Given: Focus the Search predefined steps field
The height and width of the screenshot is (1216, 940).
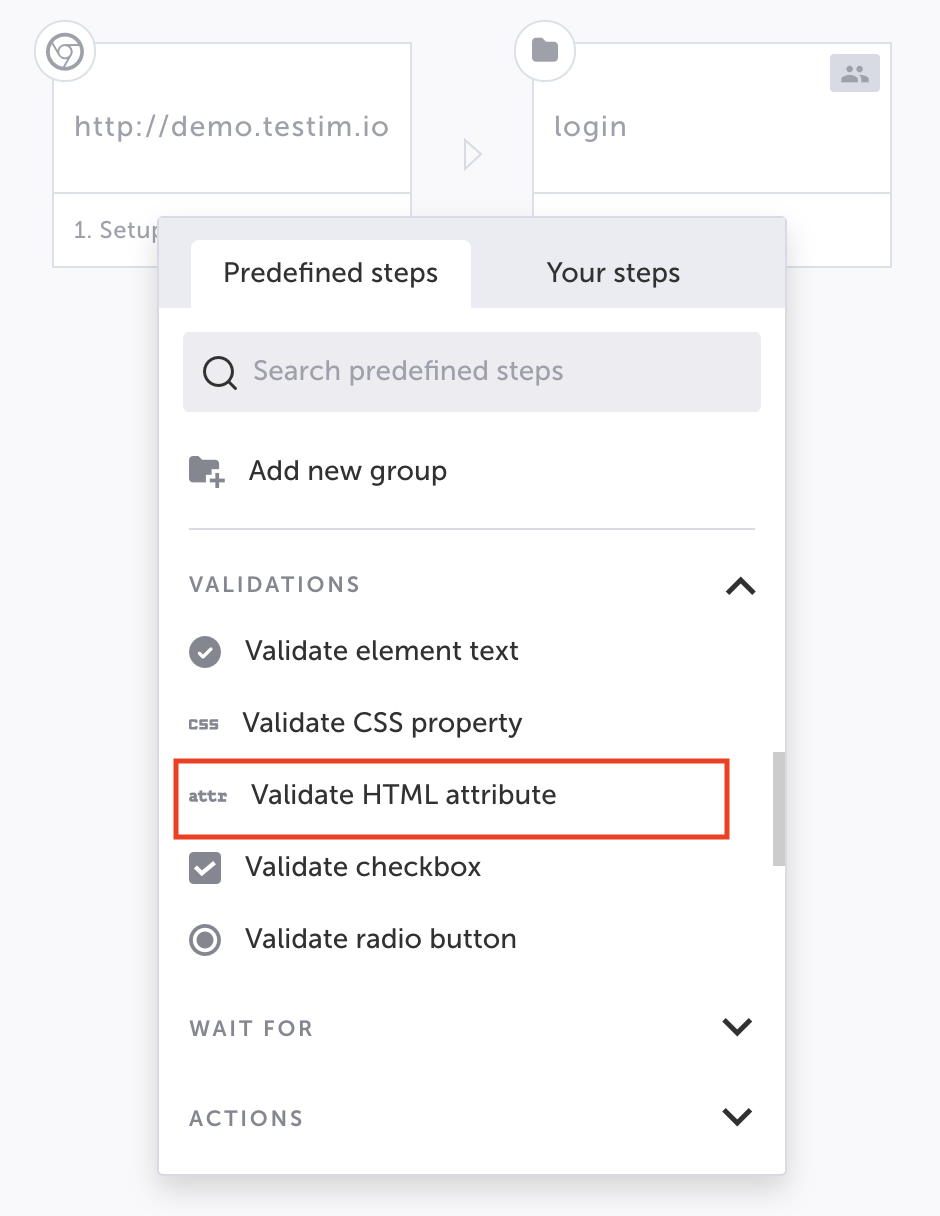Looking at the screenshot, I should 472,372.
